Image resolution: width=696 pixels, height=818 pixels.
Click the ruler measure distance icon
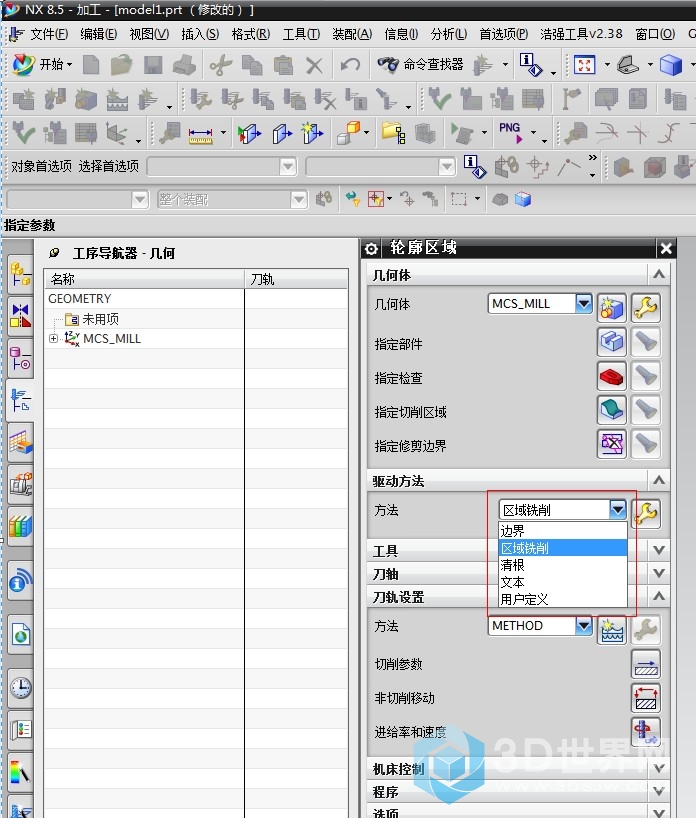pos(200,136)
